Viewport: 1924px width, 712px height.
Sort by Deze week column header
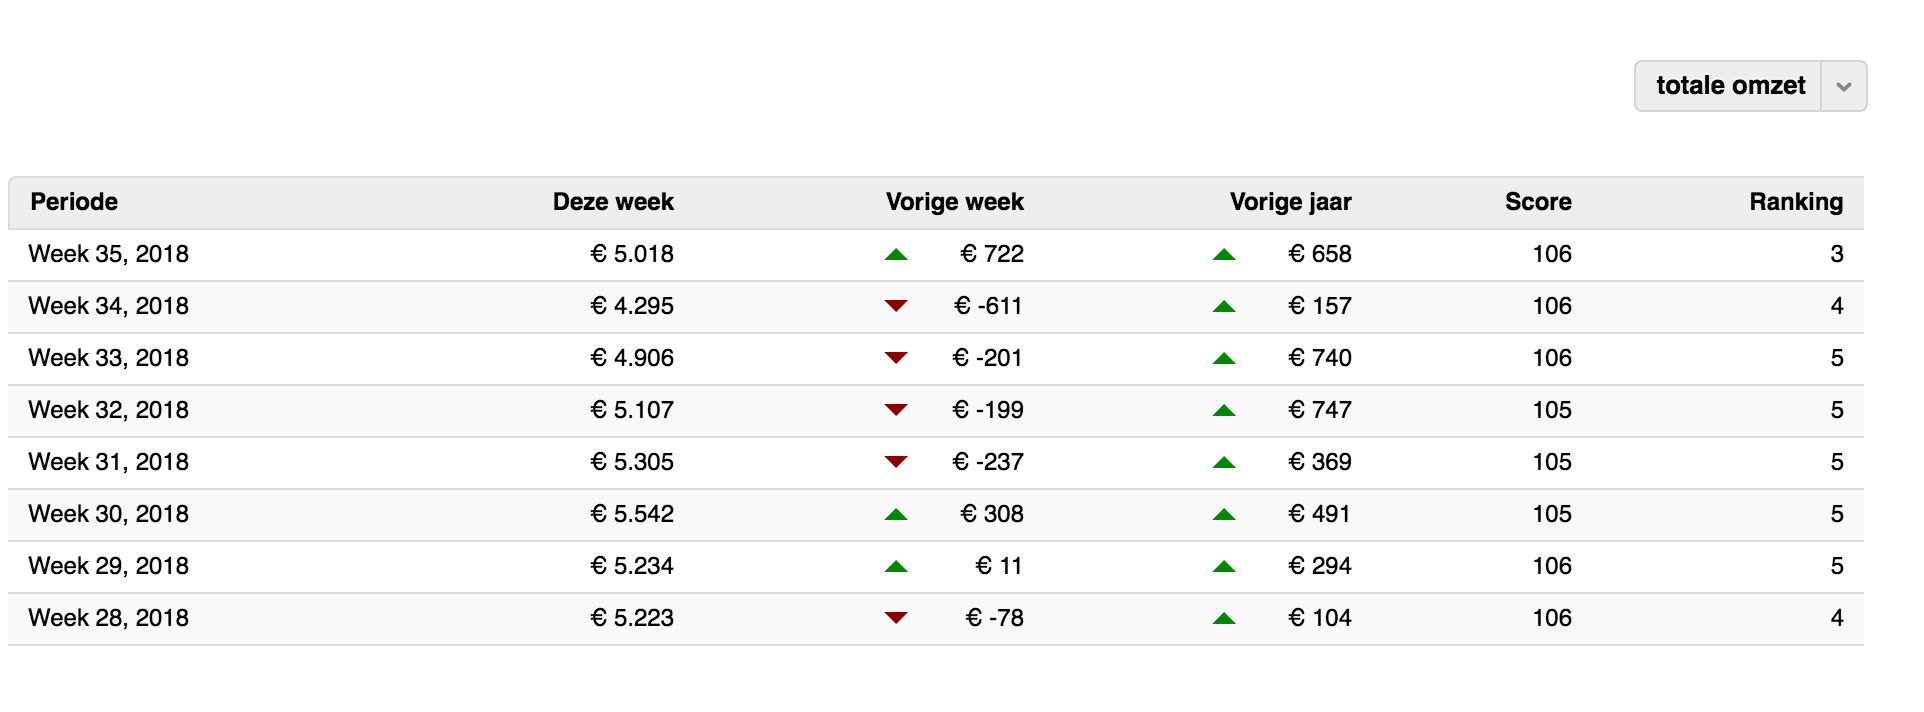click(x=613, y=202)
